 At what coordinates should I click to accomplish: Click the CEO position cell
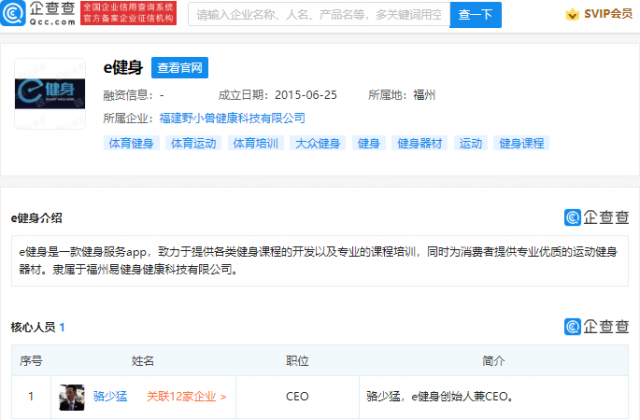tap(297, 396)
